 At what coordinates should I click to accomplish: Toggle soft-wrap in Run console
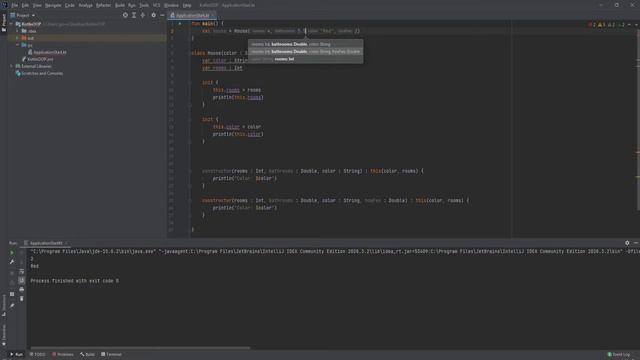tap(22, 271)
